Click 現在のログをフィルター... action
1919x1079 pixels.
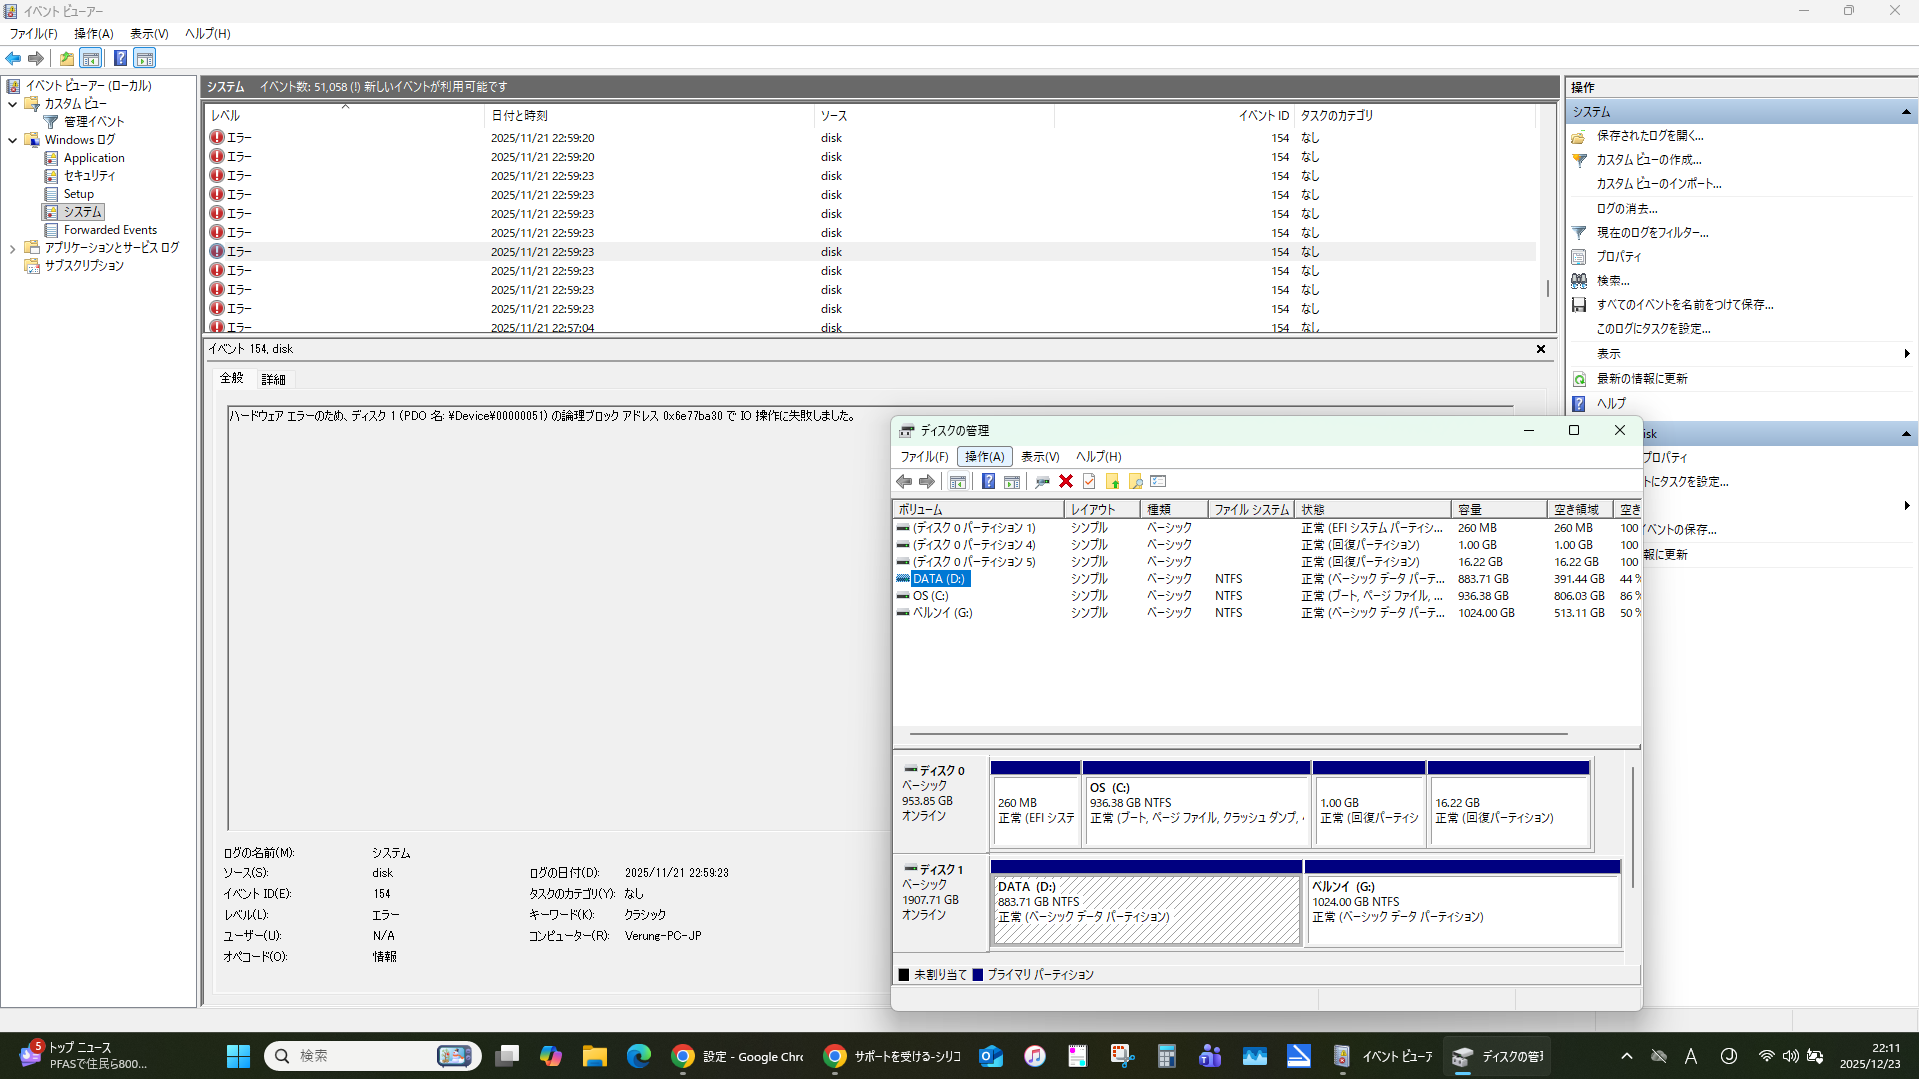click(1652, 233)
